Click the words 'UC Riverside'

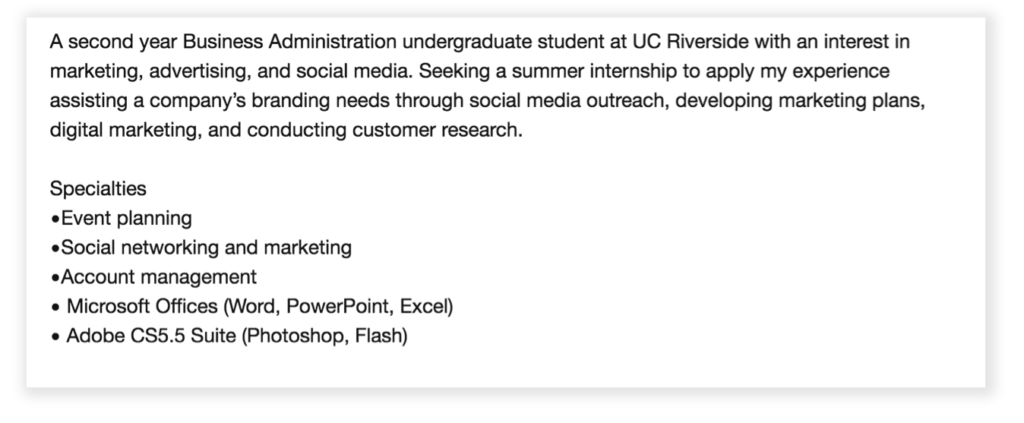[690, 42]
